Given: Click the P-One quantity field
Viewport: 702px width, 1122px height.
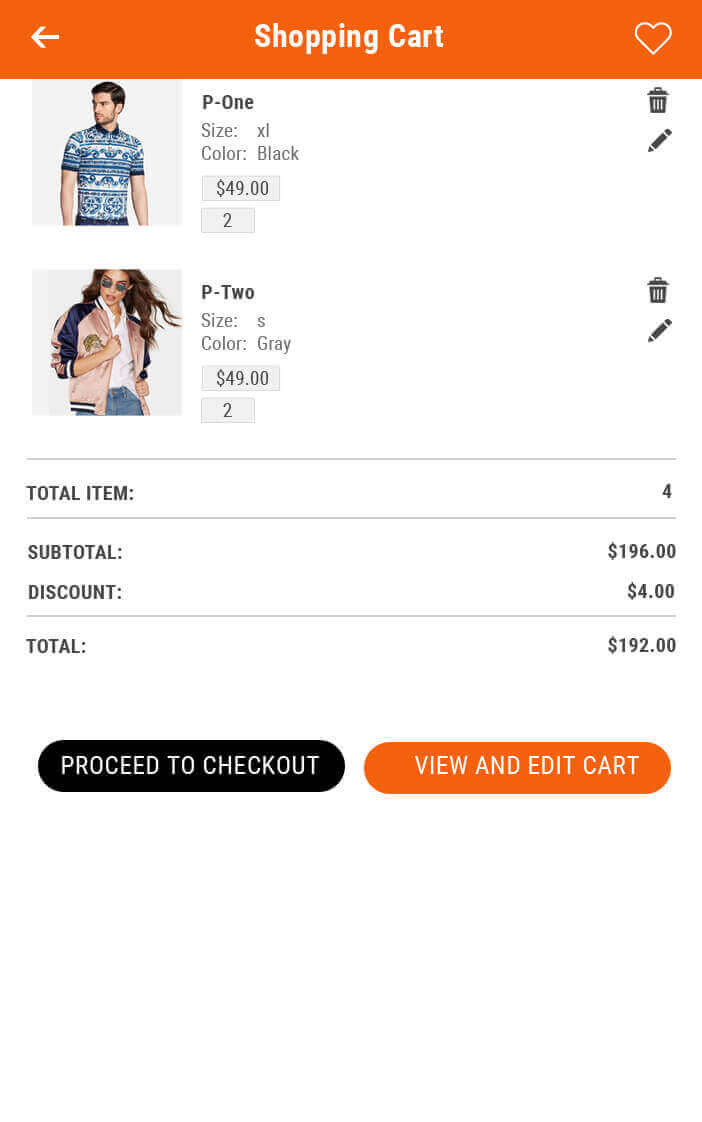Looking at the screenshot, I should [228, 221].
